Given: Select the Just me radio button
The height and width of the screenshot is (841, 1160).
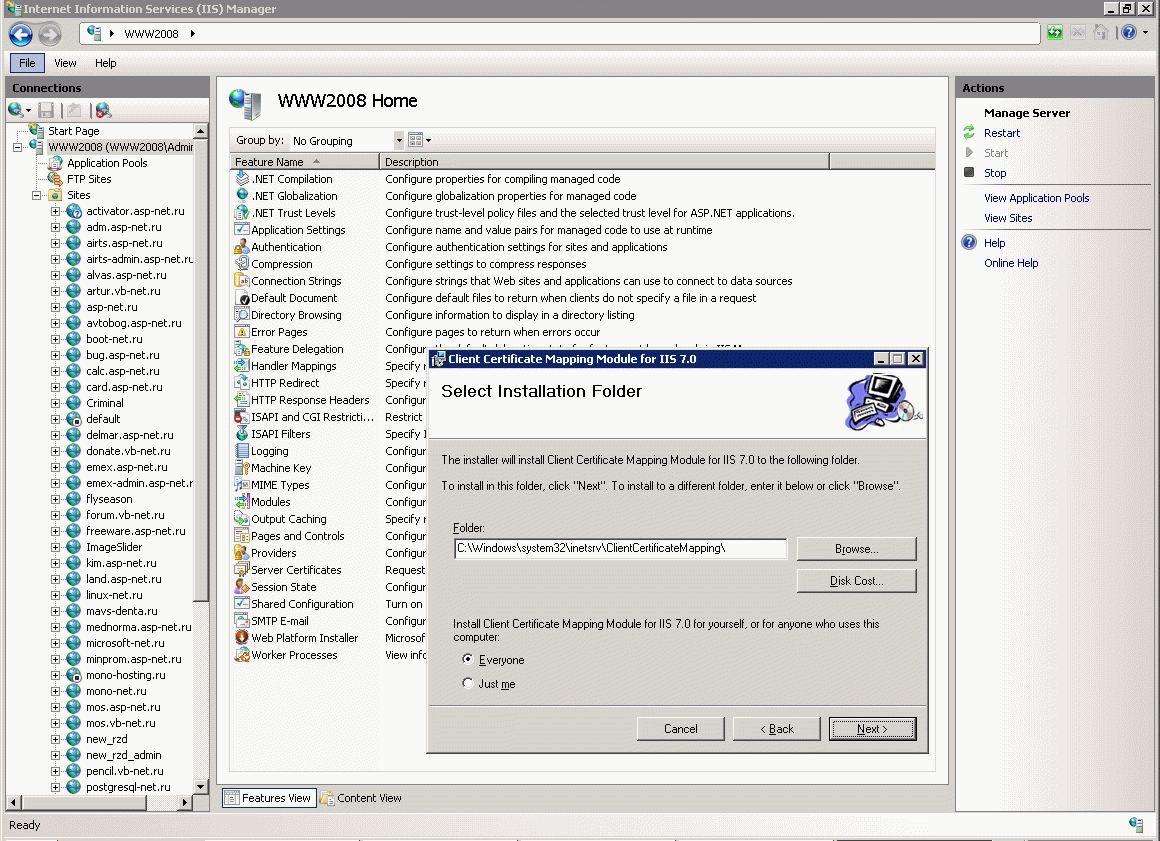Looking at the screenshot, I should click(x=468, y=683).
